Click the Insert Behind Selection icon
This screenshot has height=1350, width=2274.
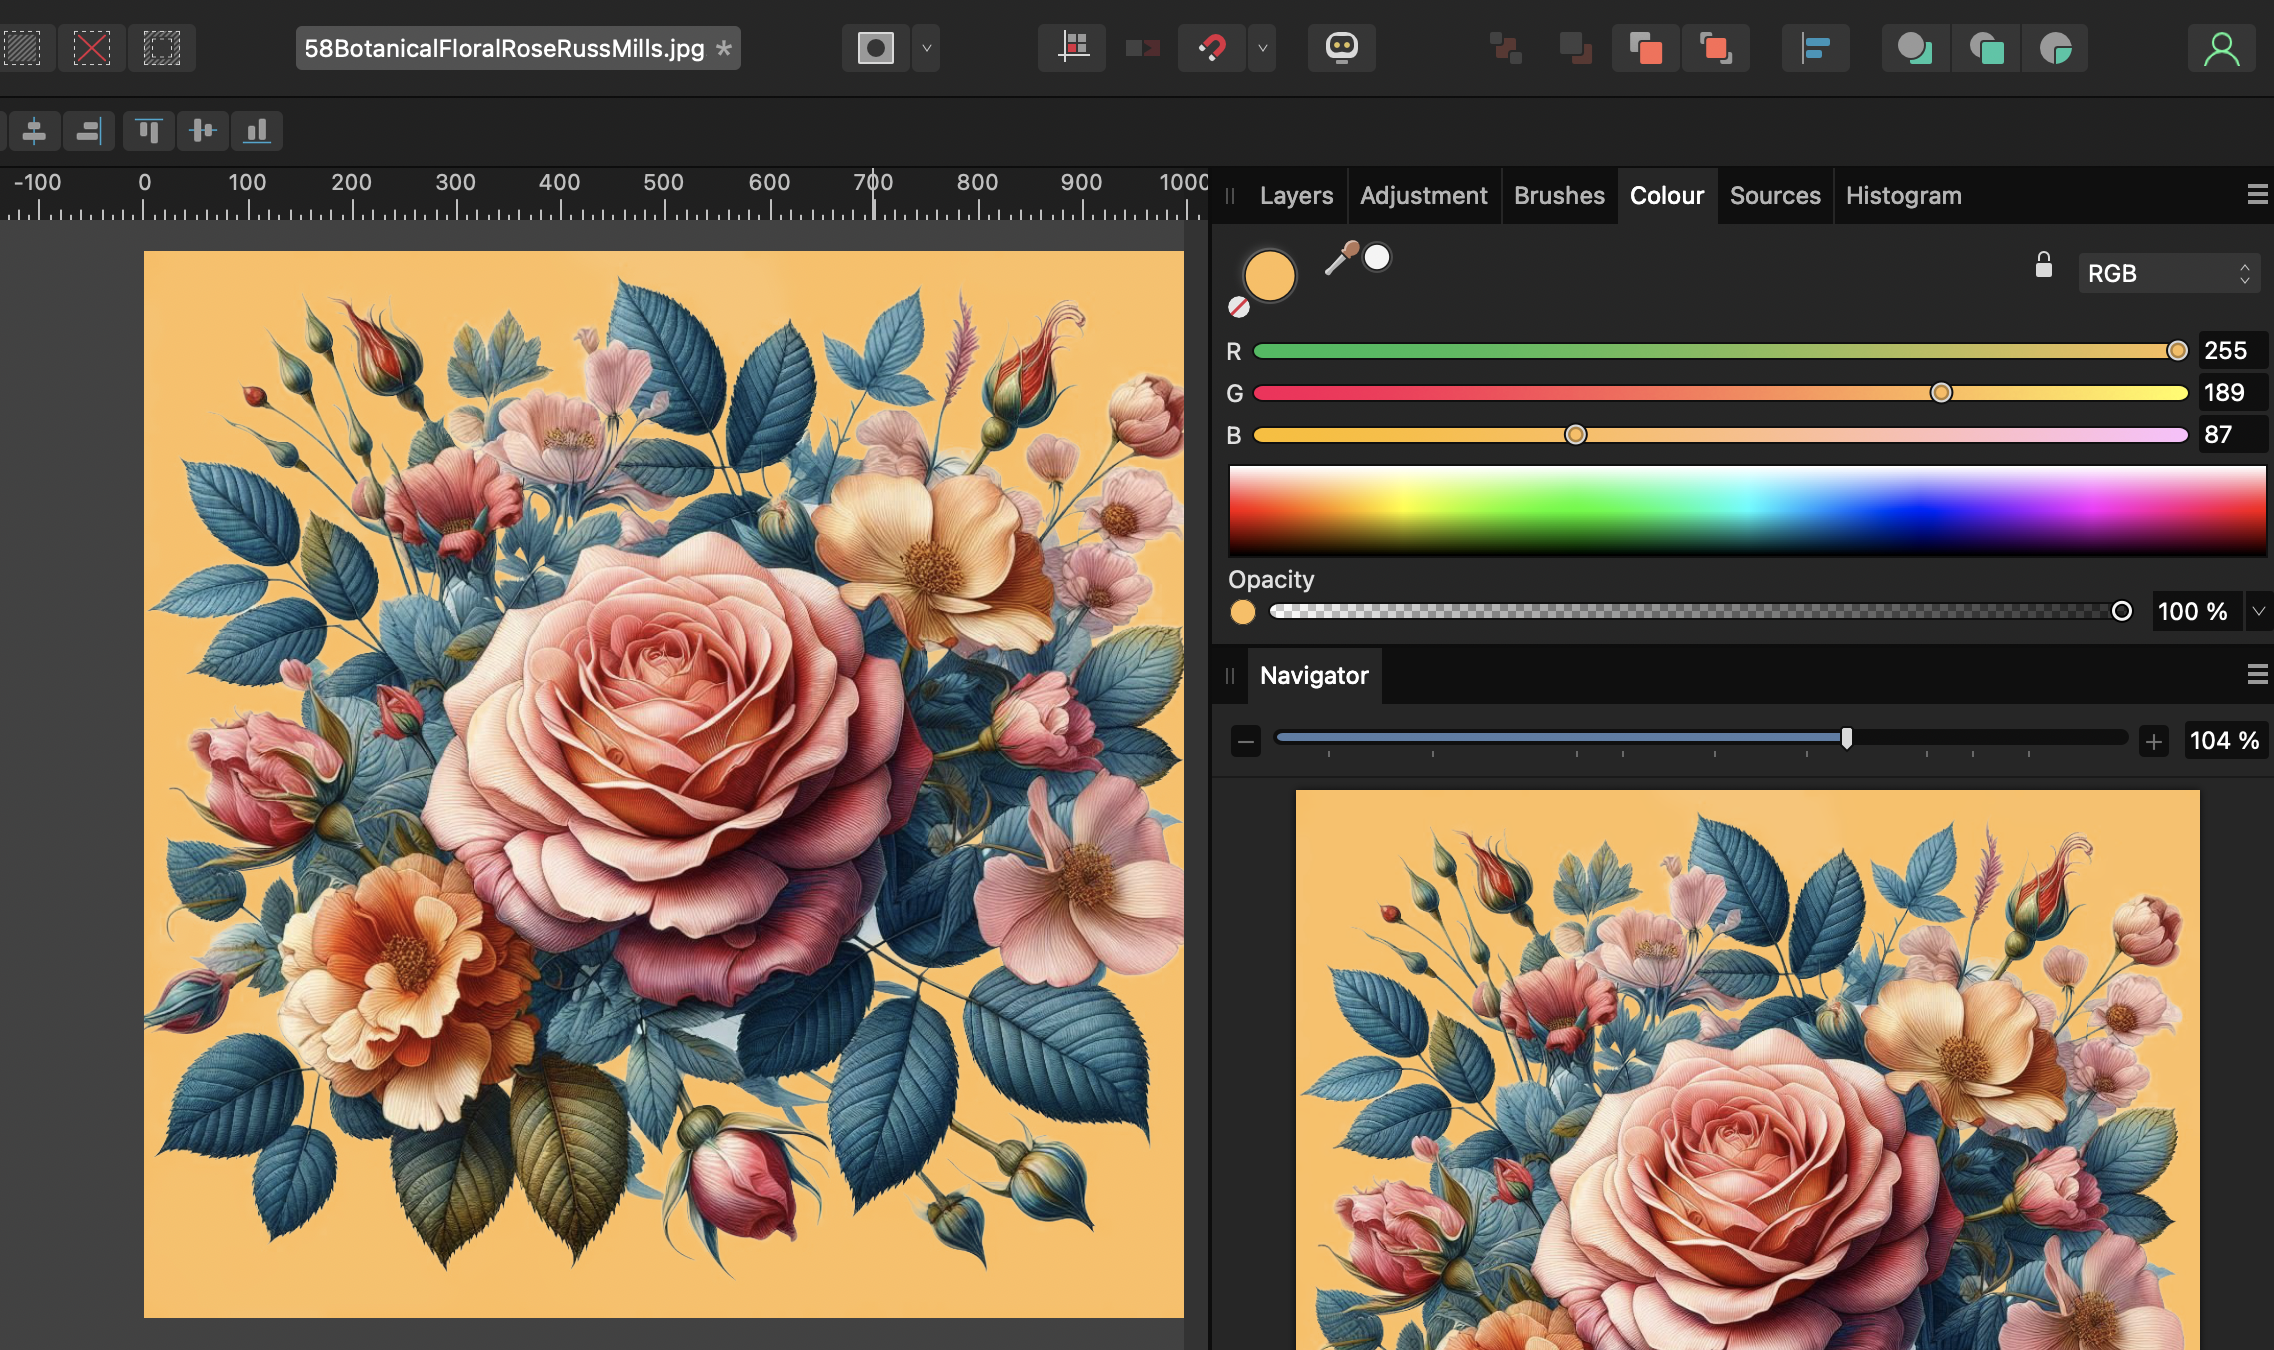tap(1985, 48)
